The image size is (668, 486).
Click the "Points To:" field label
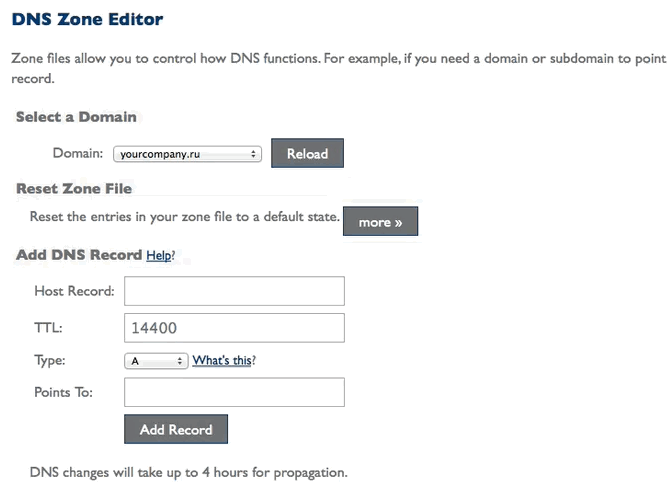pos(63,392)
